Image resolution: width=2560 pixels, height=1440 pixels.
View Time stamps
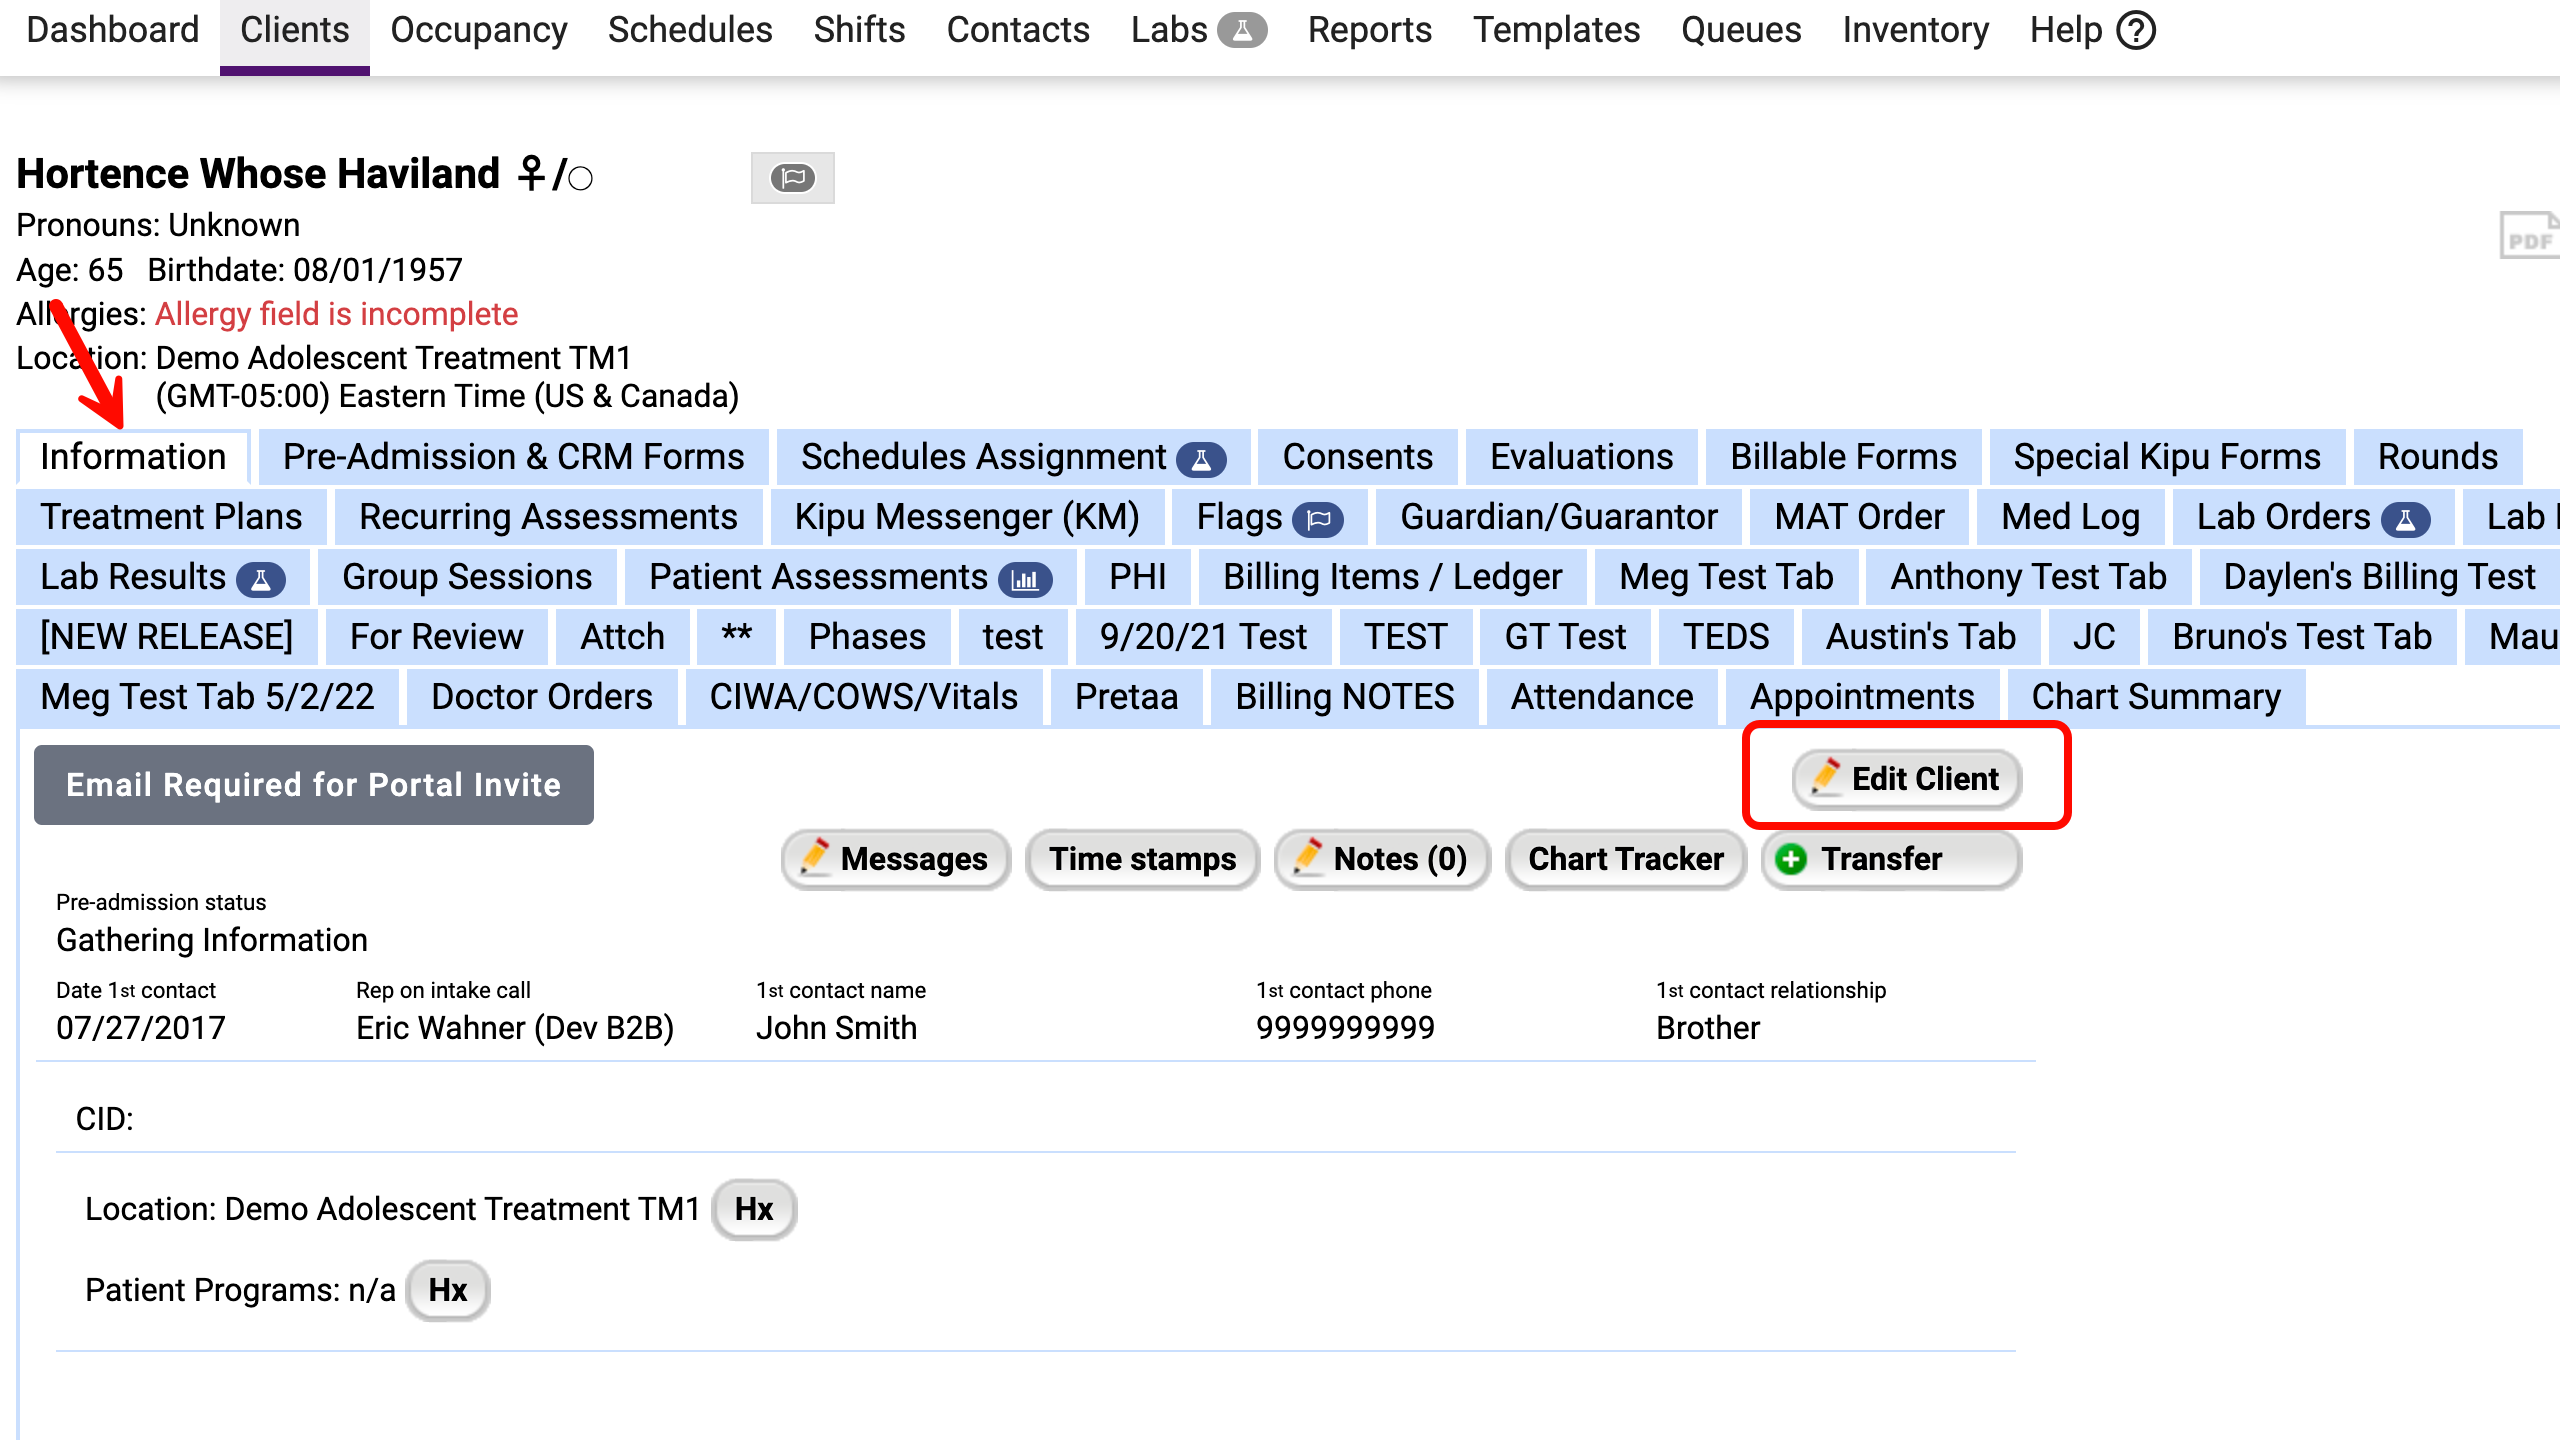tap(1142, 859)
